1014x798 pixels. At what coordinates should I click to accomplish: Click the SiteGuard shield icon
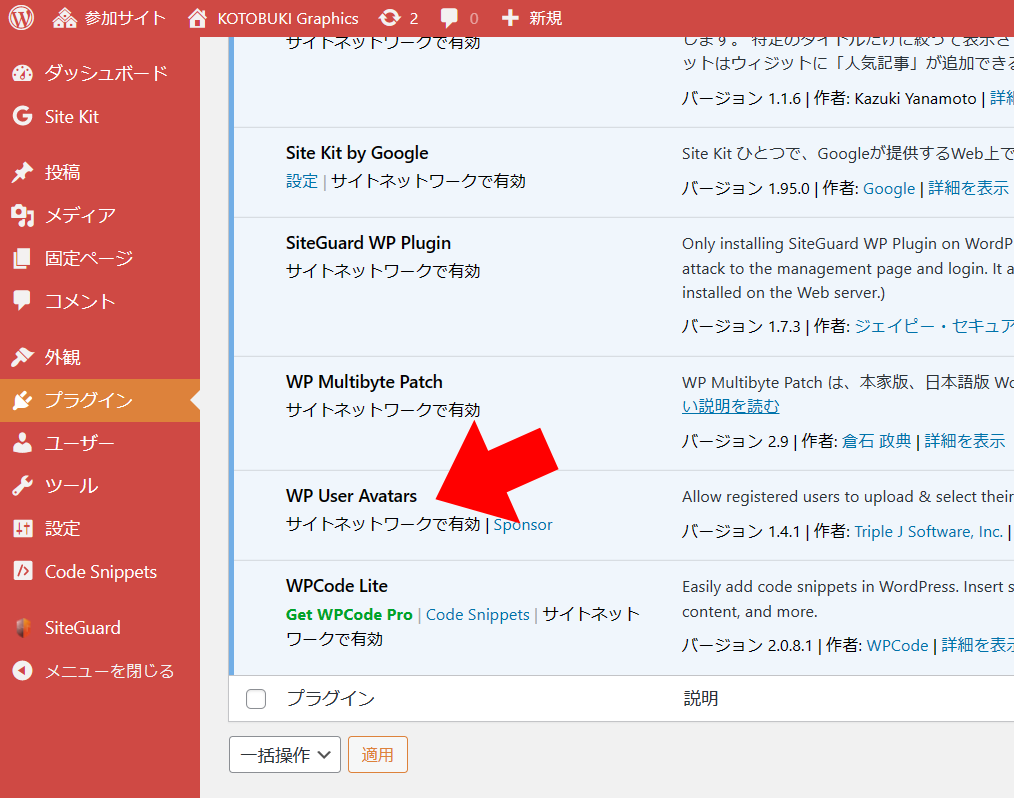[x=22, y=628]
